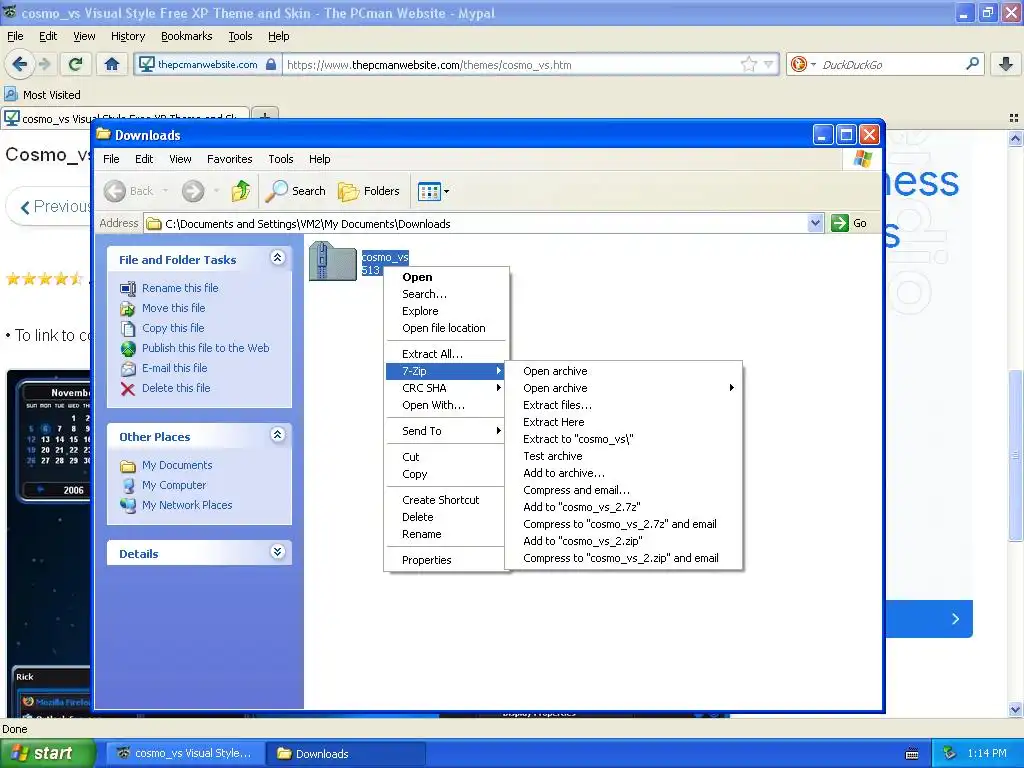Open the Views icon in Explorer toolbar
Image resolution: width=1024 pixels, height=768 pixels.
[x=429, y=191]
